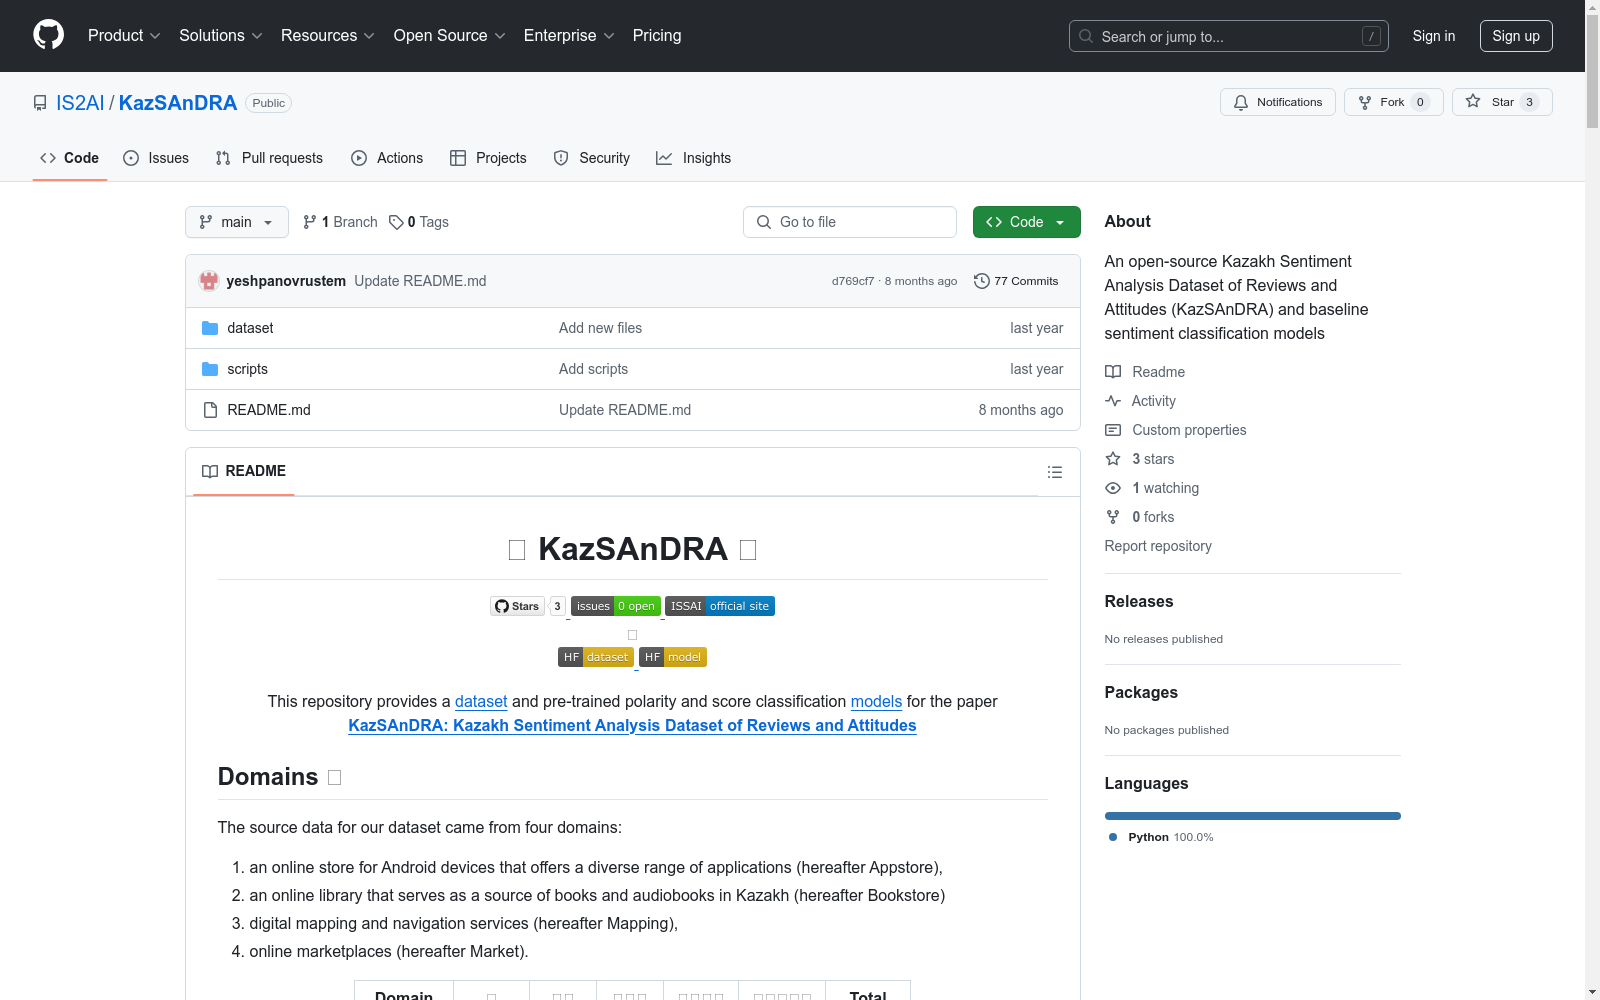The width and height of the screenshot is (1600, 1000).
Task: Expand the Product menu
Action: 124,36
